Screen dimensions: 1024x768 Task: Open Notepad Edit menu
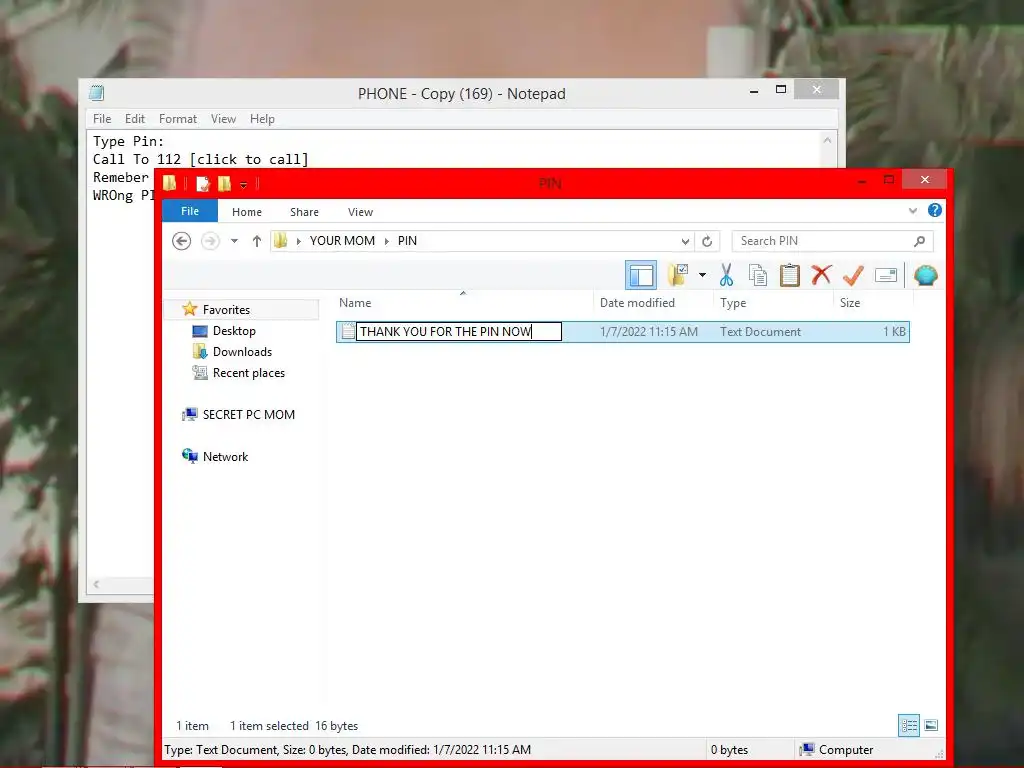tap(135, 119)
